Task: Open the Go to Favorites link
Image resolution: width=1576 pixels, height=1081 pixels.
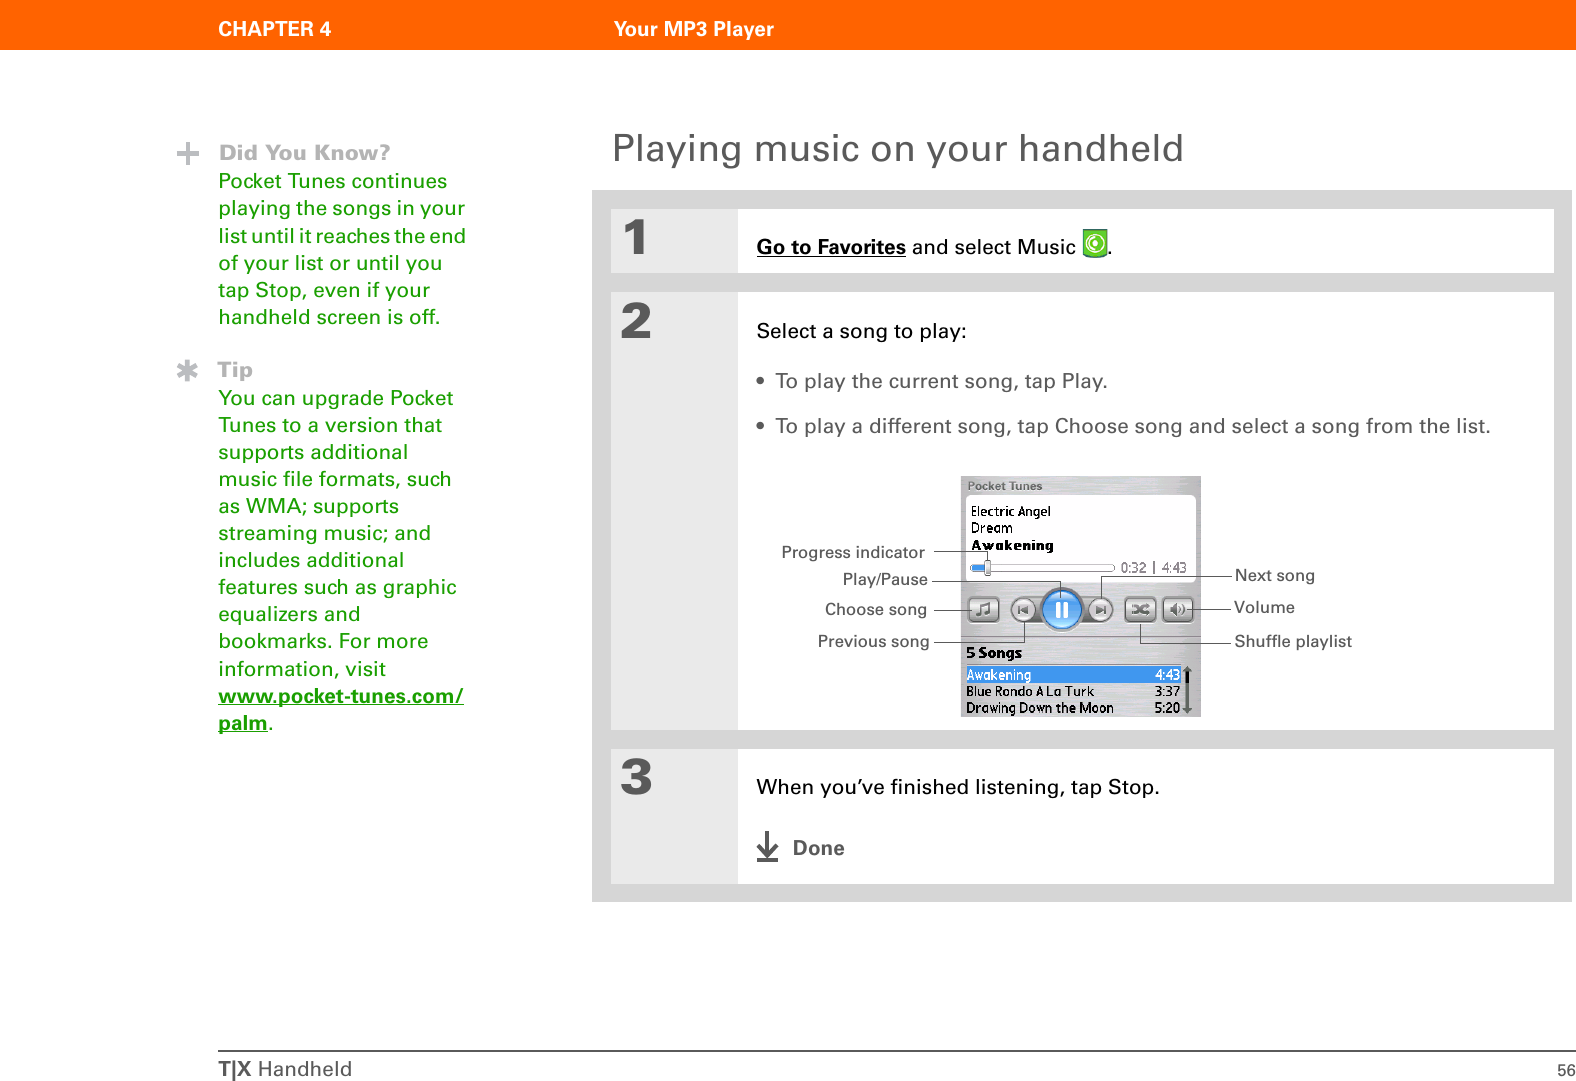Action: coord(831,247)
